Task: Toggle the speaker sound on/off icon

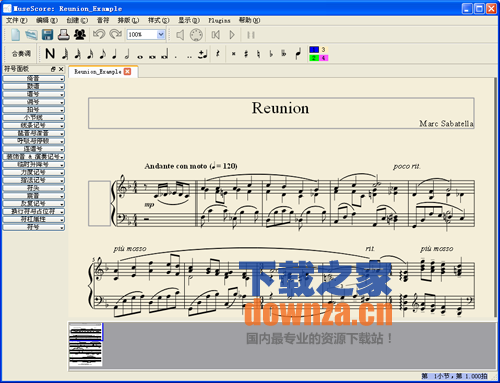Action: pyautogui.click(x=180, y=35)
